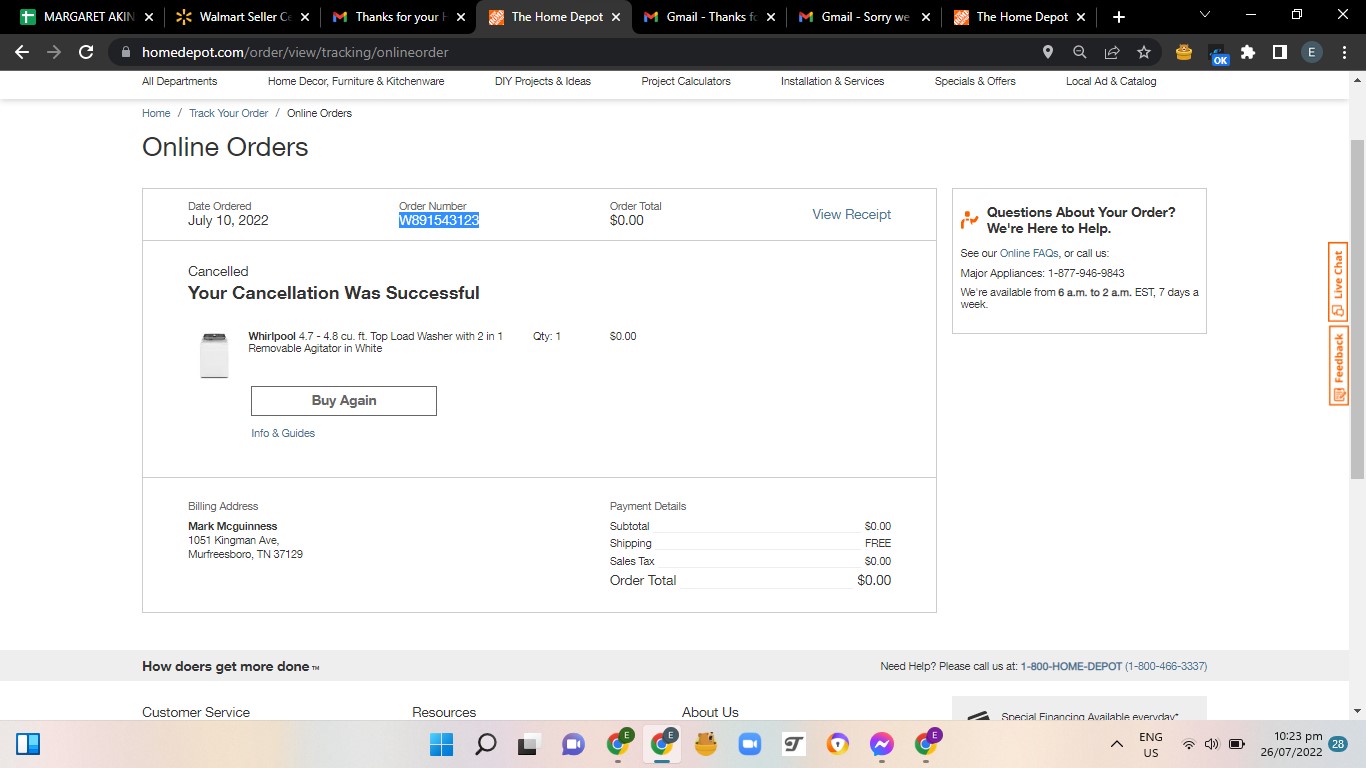Screen dimensions: 1366x768
Task: Click the Whirlpool washer thumbnail
Action: 214,355
